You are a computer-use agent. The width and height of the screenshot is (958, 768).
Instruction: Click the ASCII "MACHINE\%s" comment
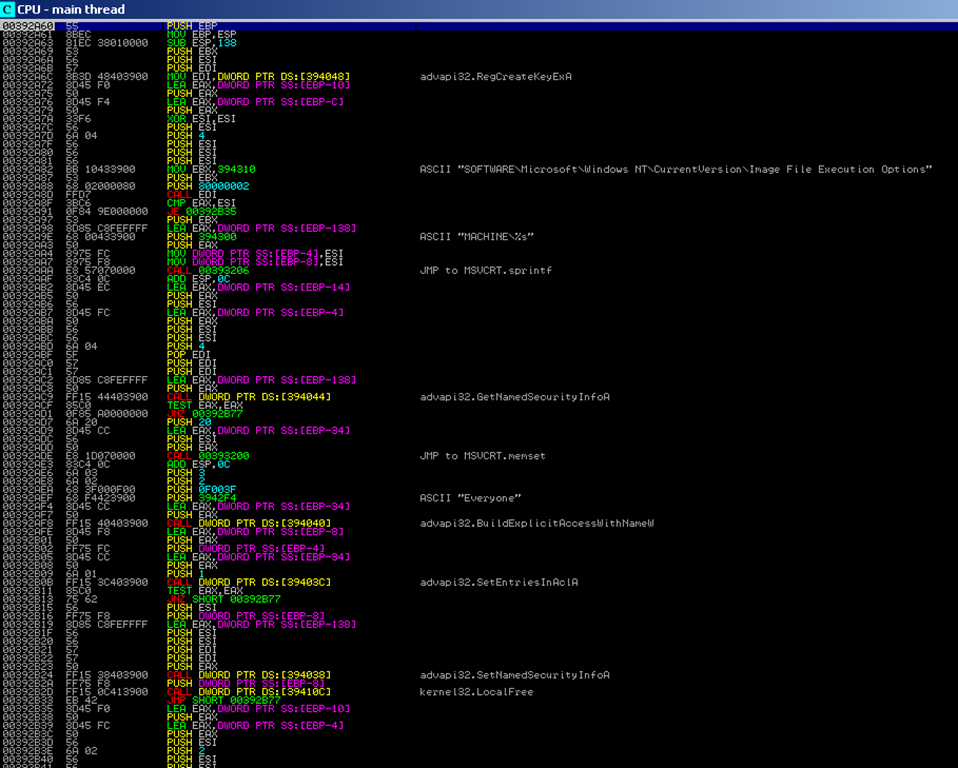coord(476,236)
